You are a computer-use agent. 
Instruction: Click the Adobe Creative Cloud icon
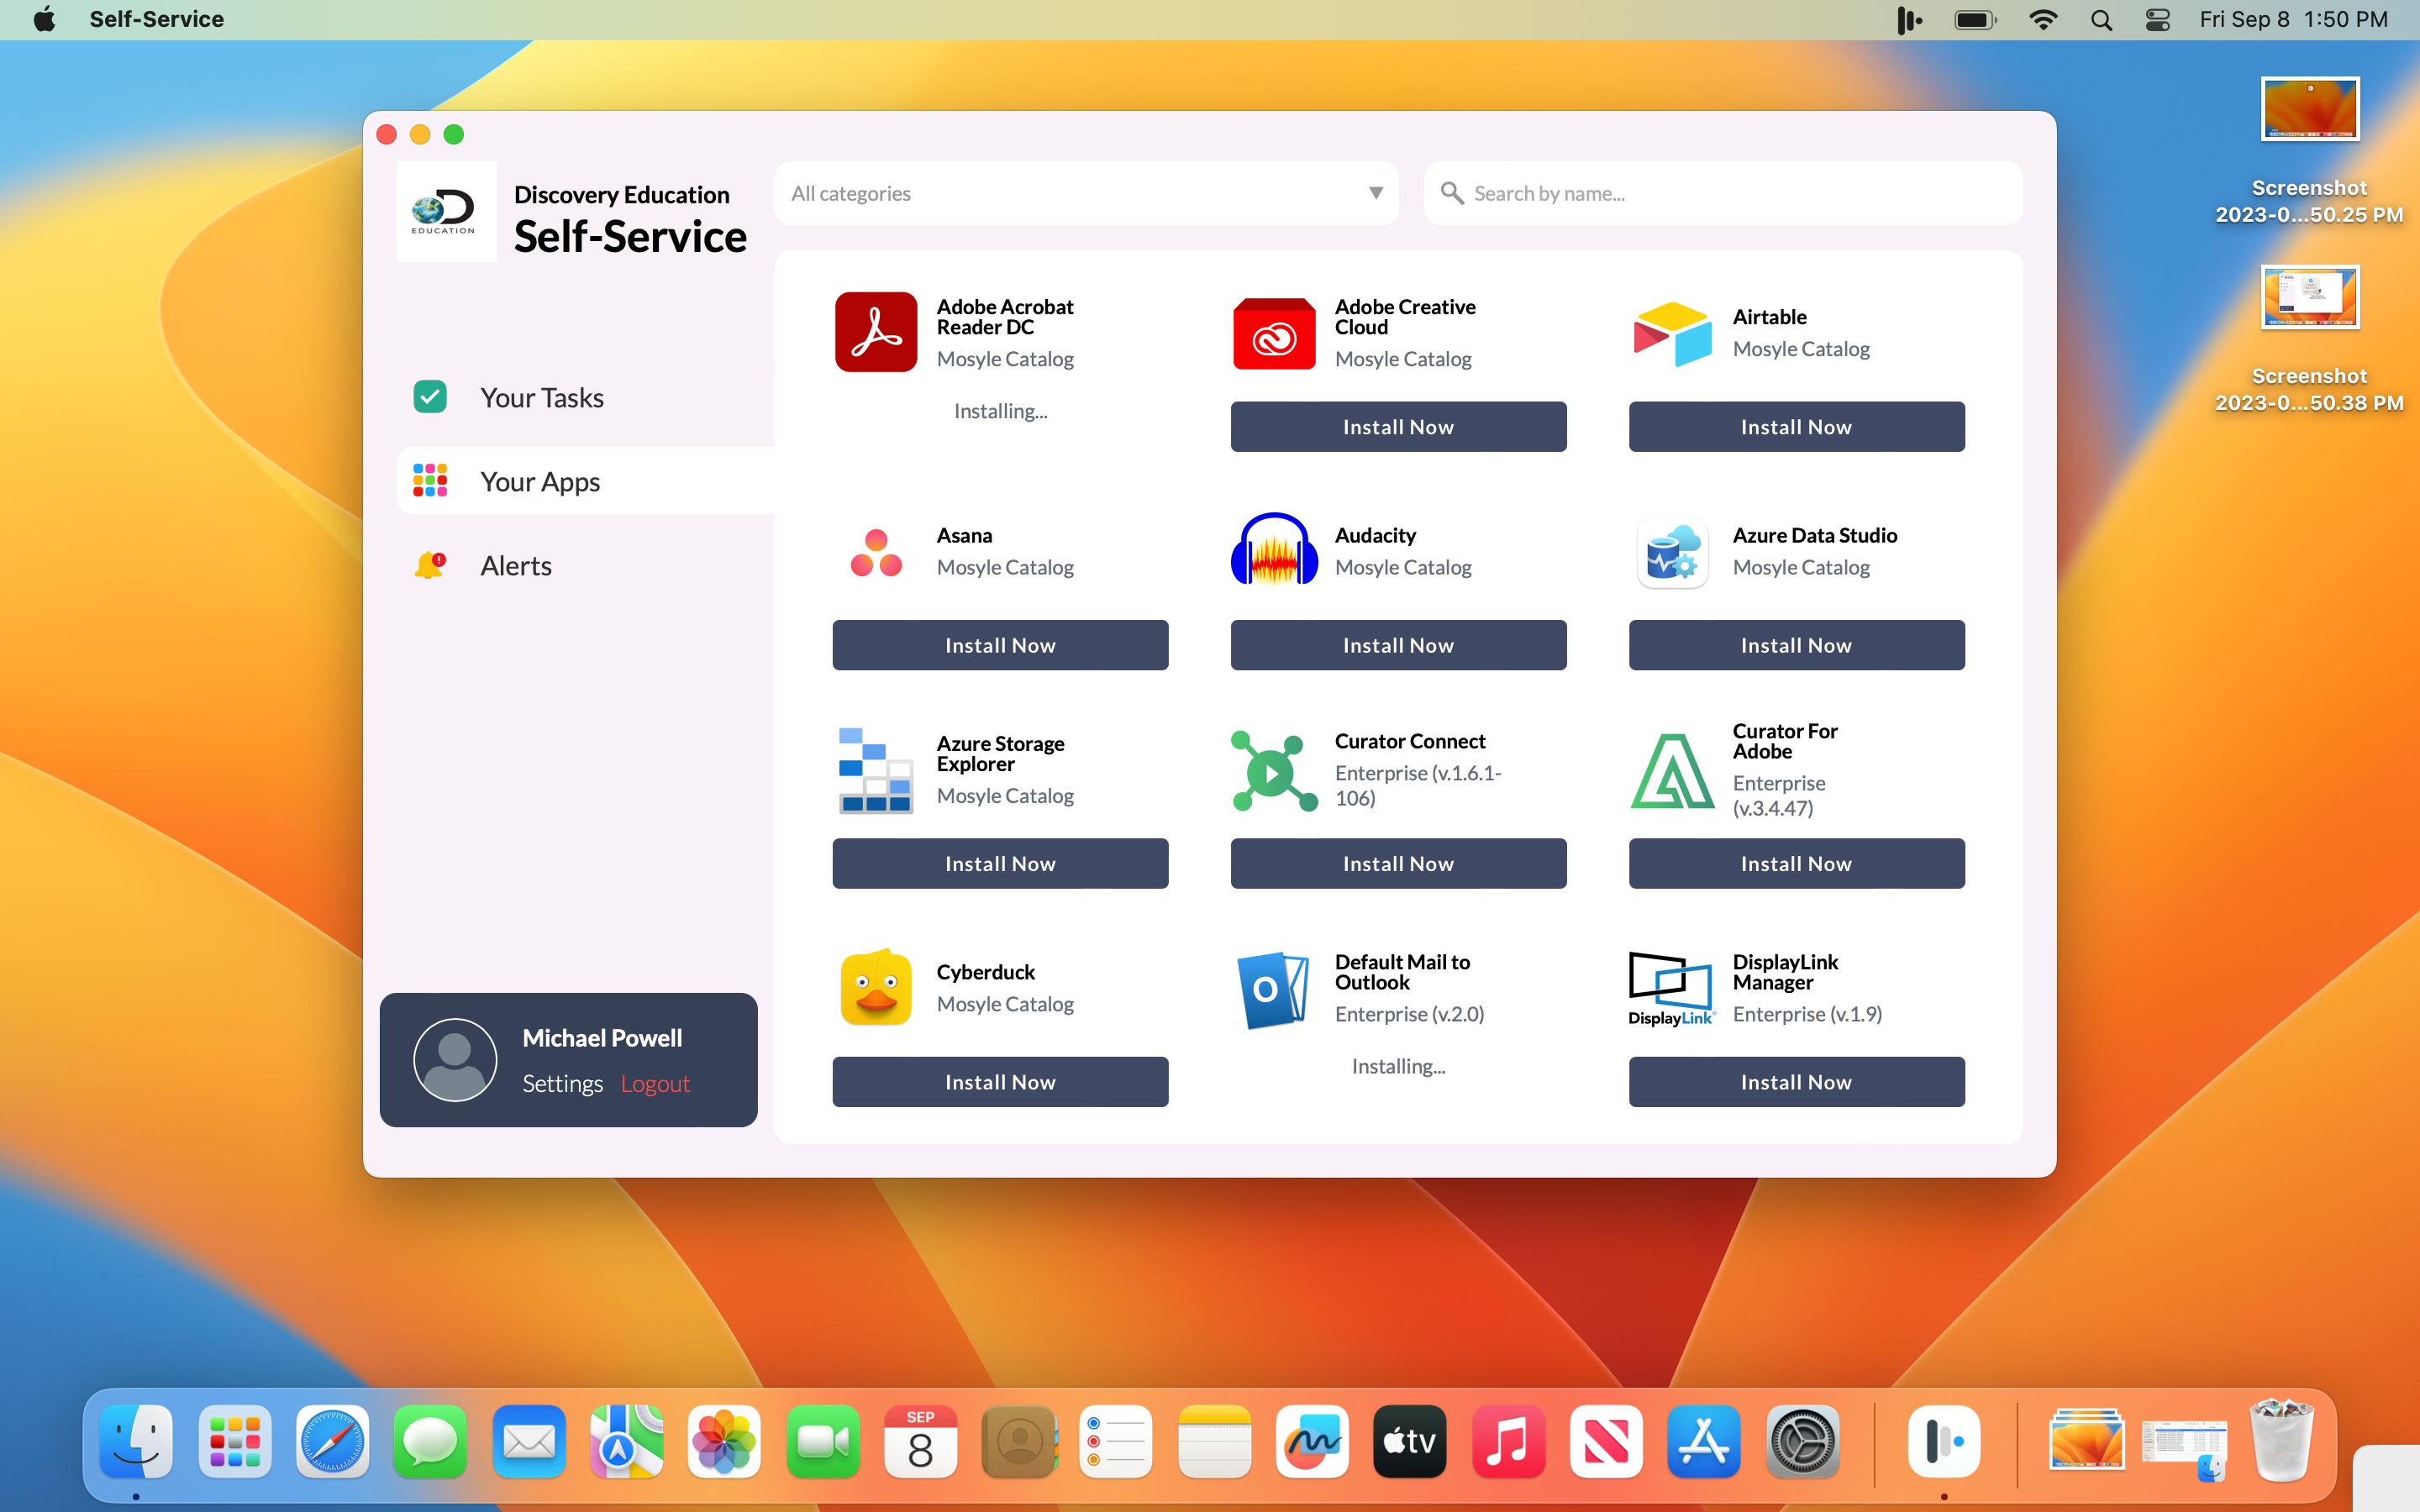click(1274, 334)
